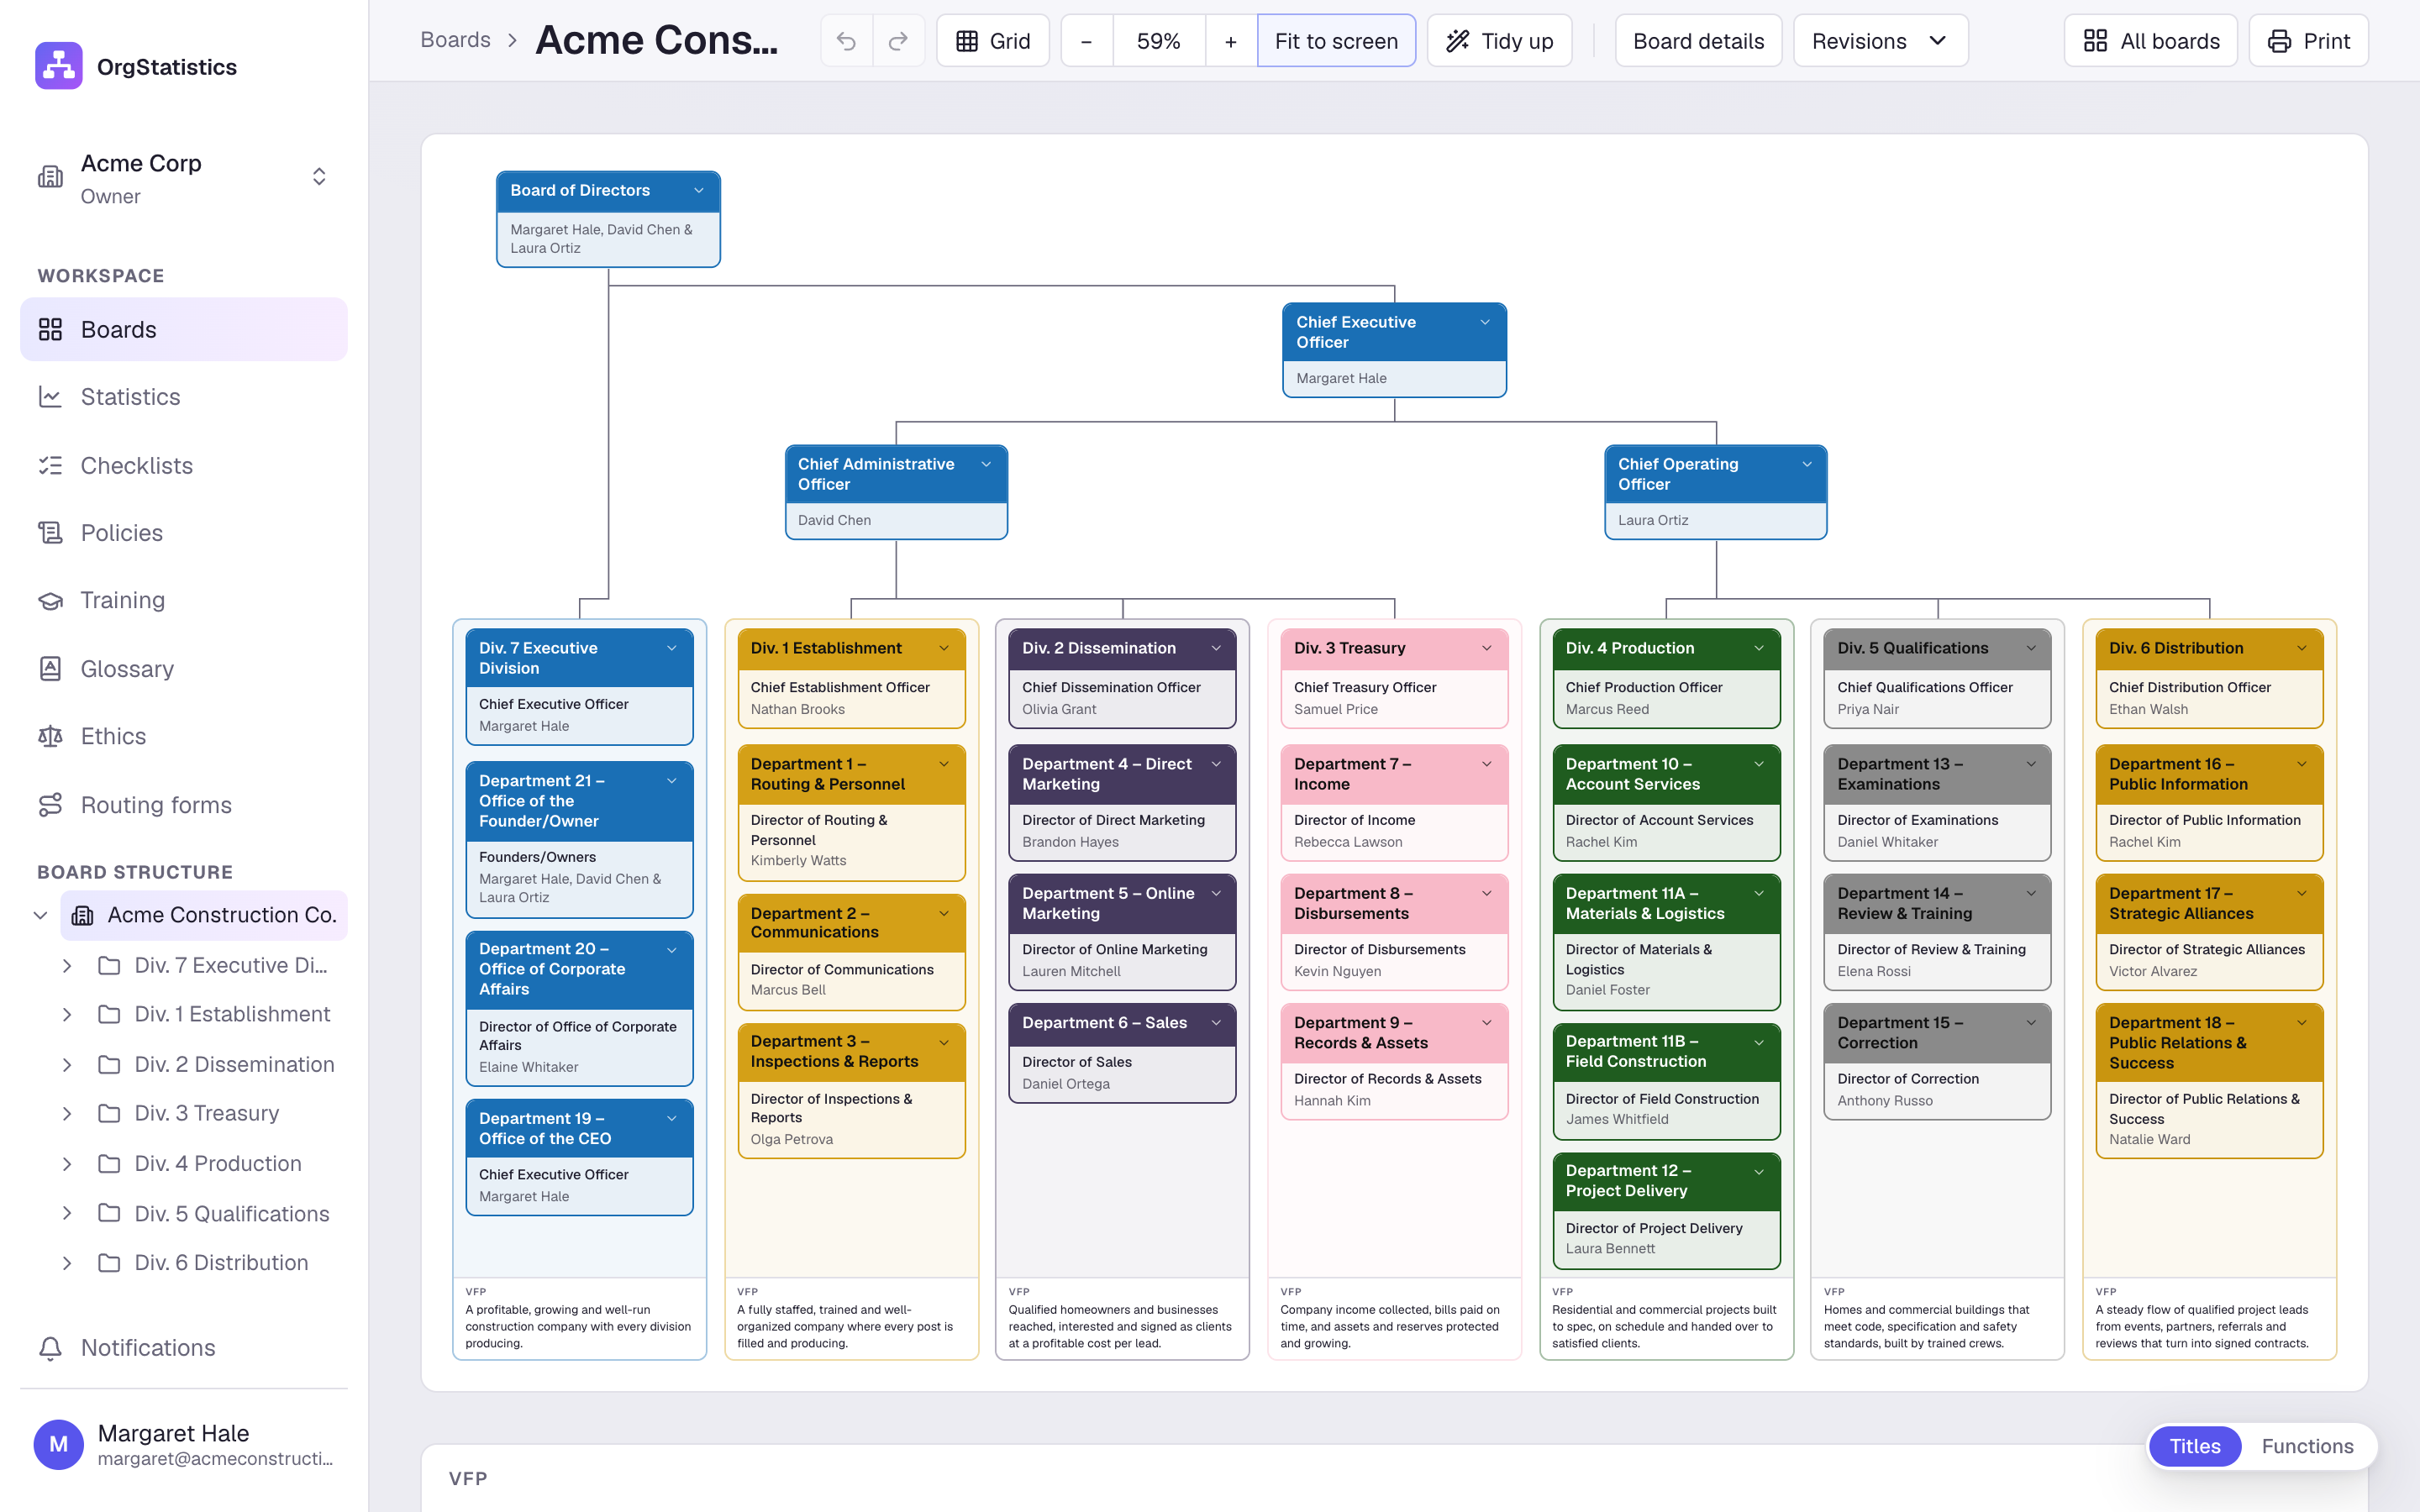Open the Board of Directors card chevron
Screen dimensions: 2420x1512
coord(699,190)
